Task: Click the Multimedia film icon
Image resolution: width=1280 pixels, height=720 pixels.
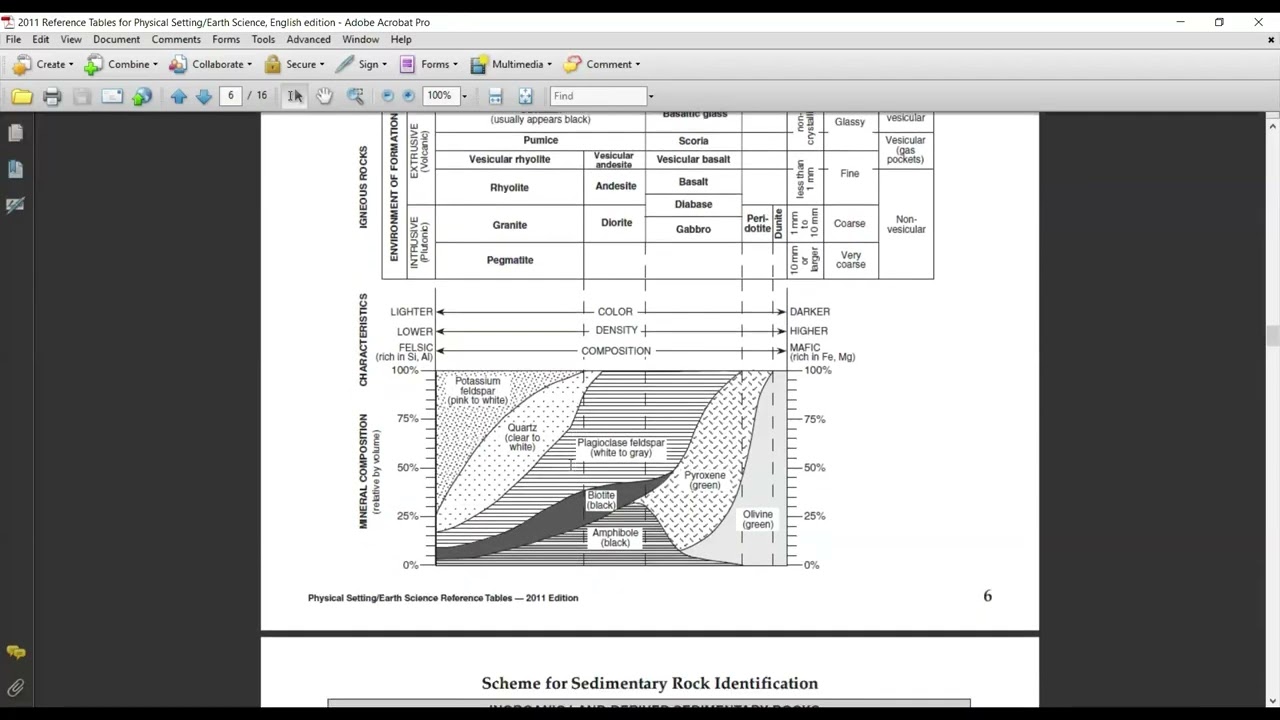Action: (479, 64)
